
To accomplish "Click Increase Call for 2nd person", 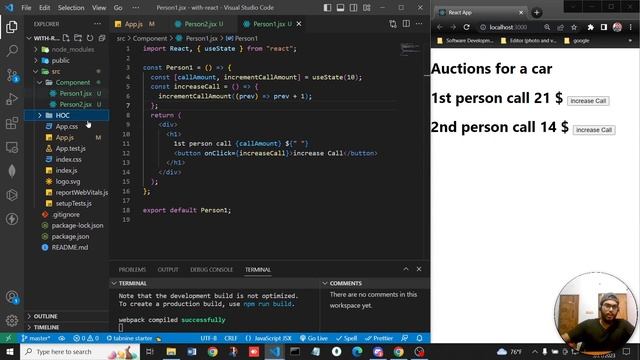I will pos(594,130).
